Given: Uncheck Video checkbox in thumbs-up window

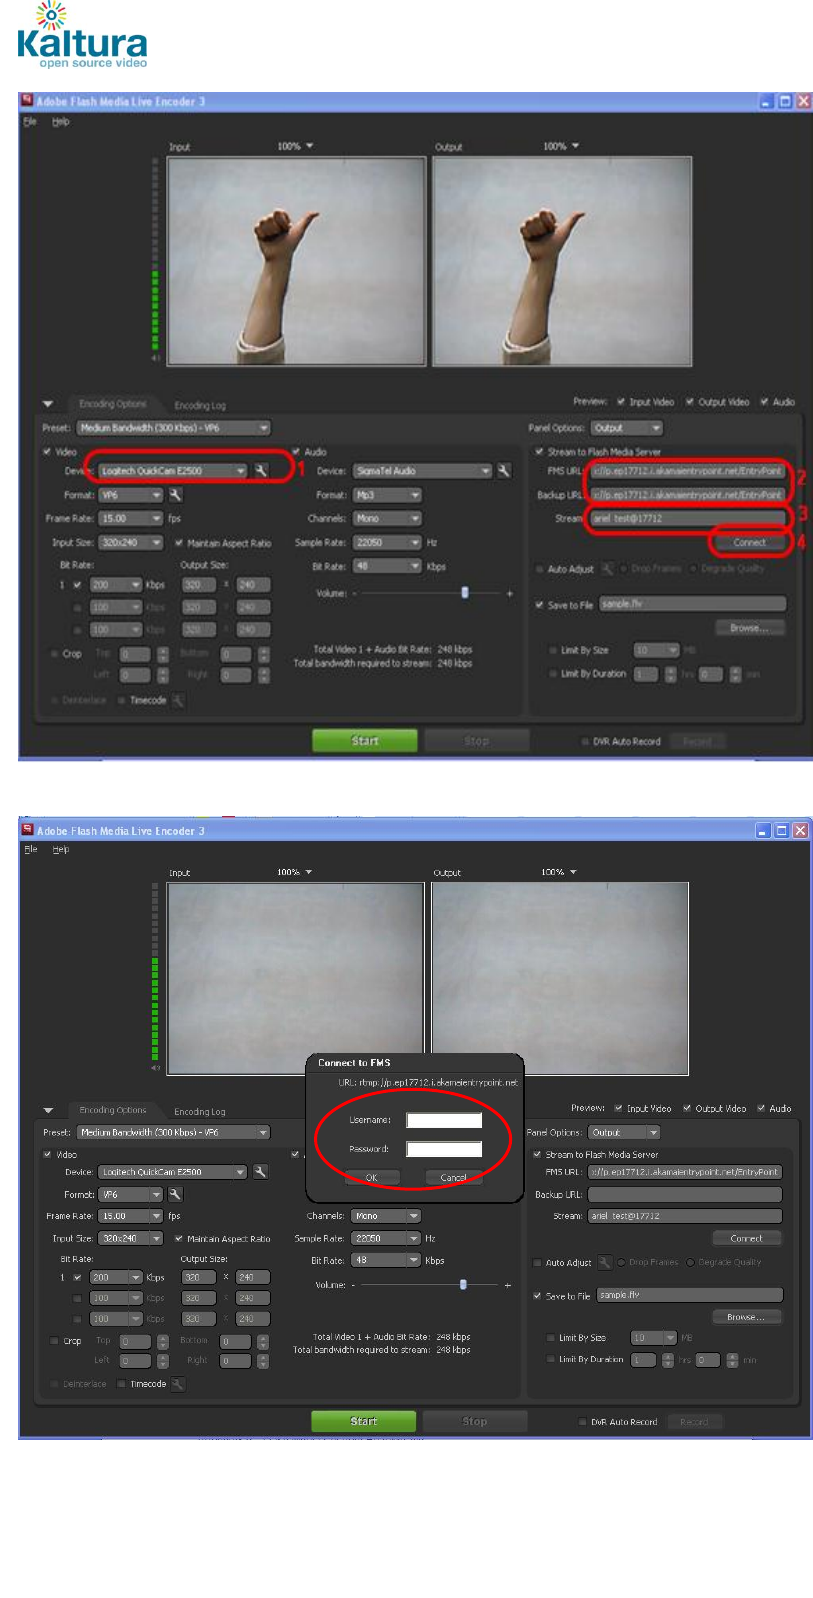Looking at the screenshot, I should (47, 452).
